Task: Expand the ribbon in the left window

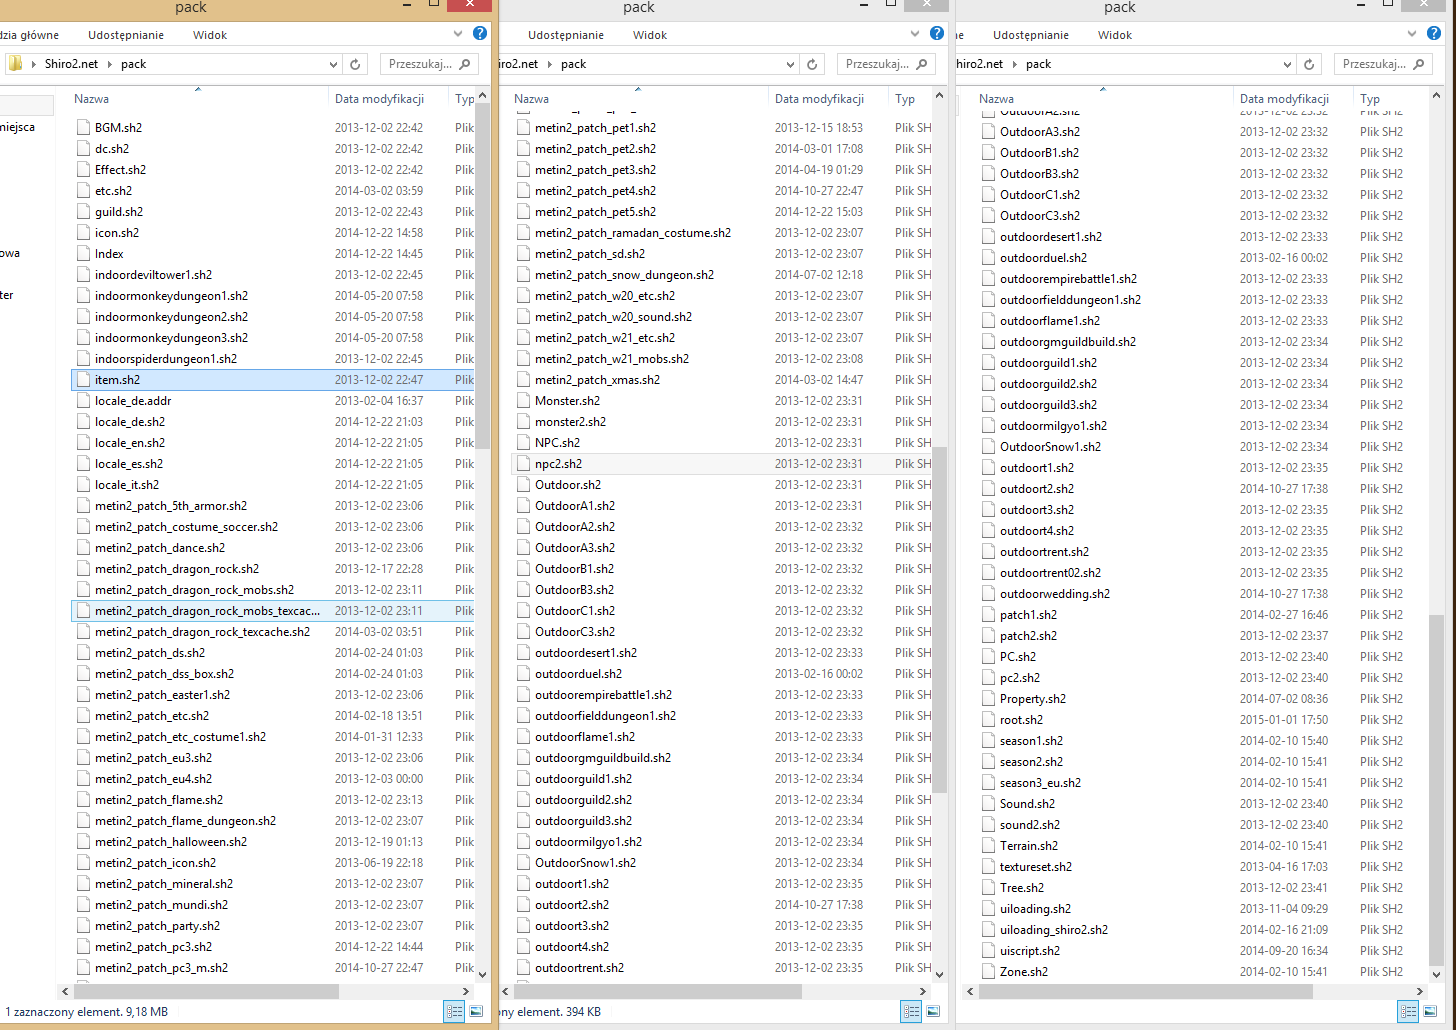Action: tap(458, 34)
